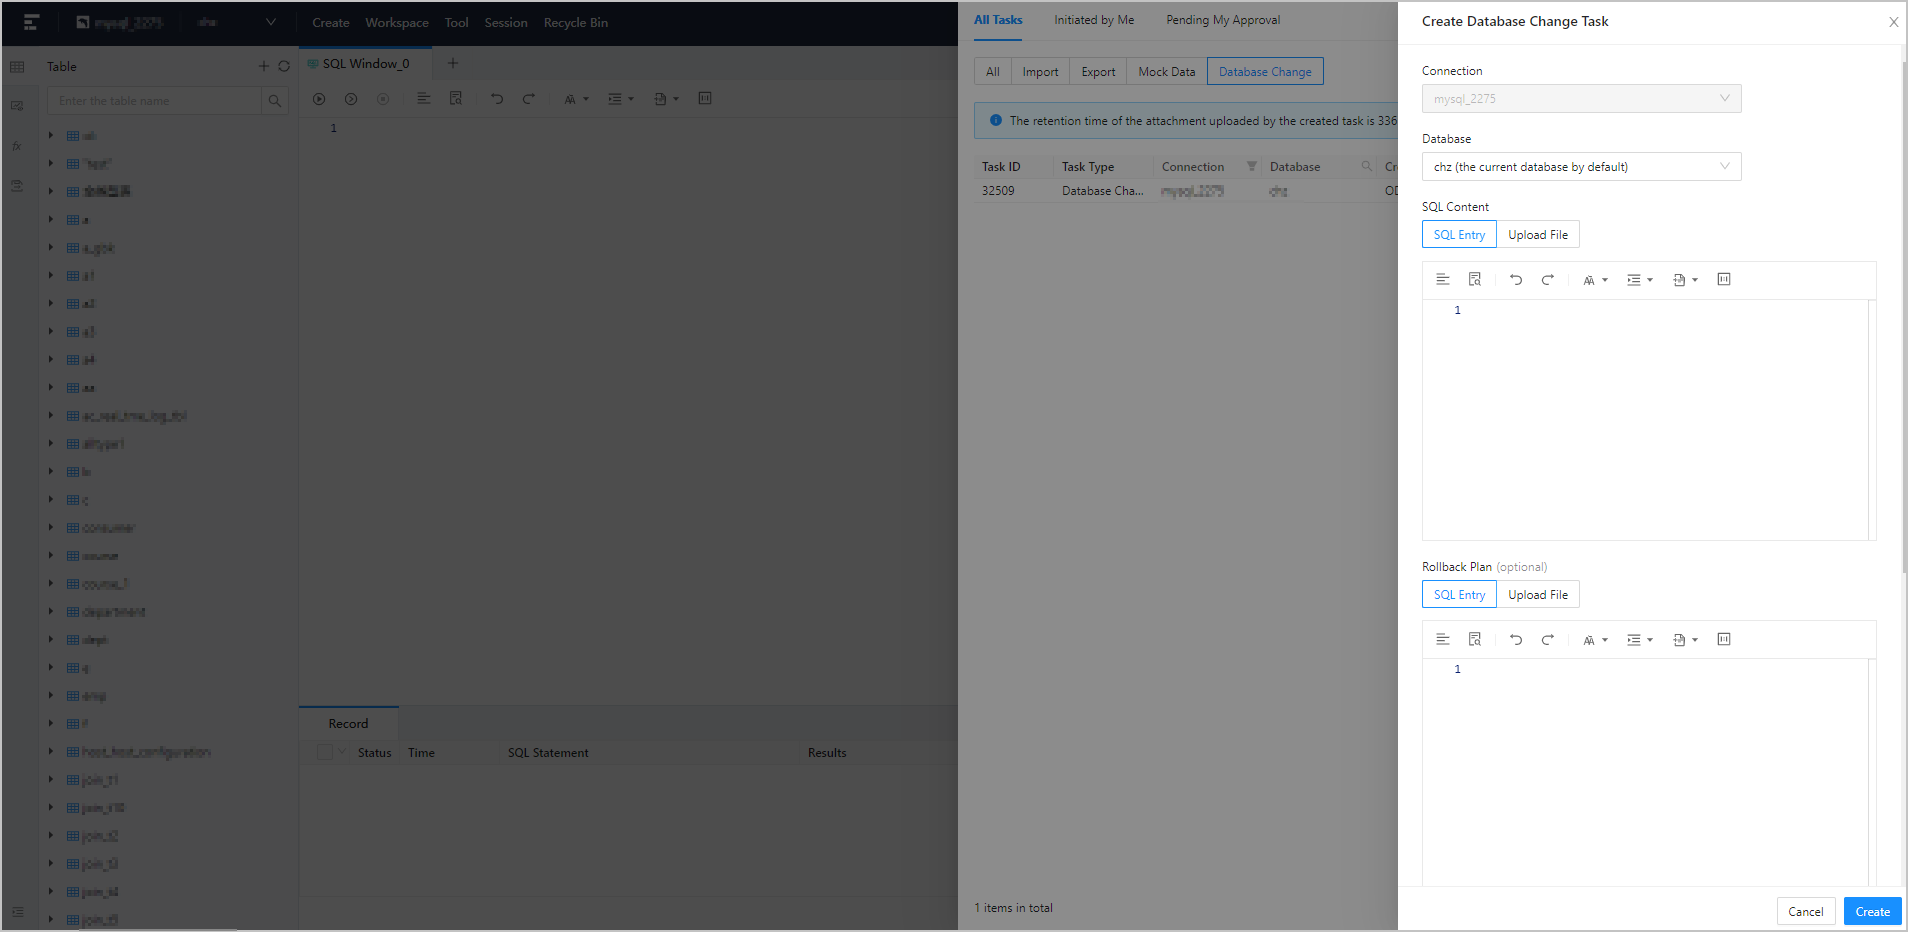Open the Tool menu
The width and height of the screenshot is (1908, 932).
click(x=456, y=23)
